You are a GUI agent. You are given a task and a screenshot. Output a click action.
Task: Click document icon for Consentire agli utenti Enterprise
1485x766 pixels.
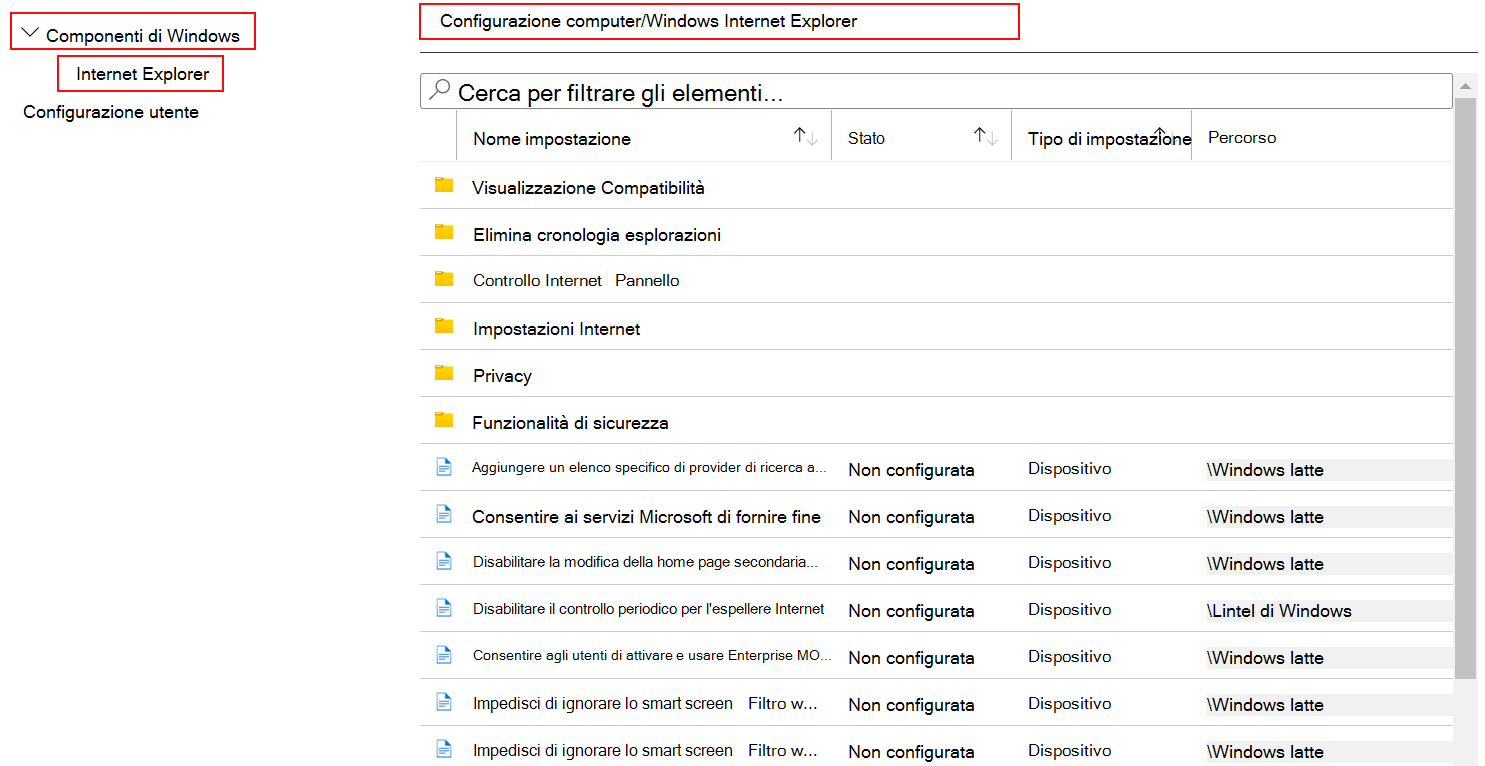click(x=444, y=654)
